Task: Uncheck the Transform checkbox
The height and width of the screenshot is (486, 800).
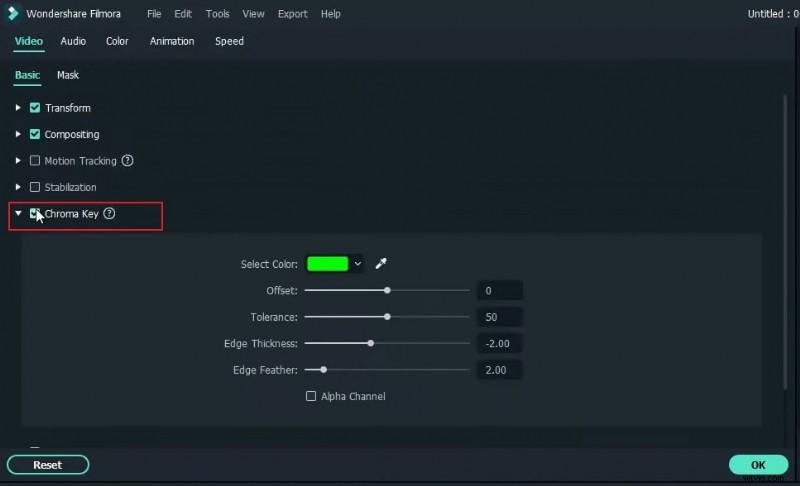Action: click(35, 108)
